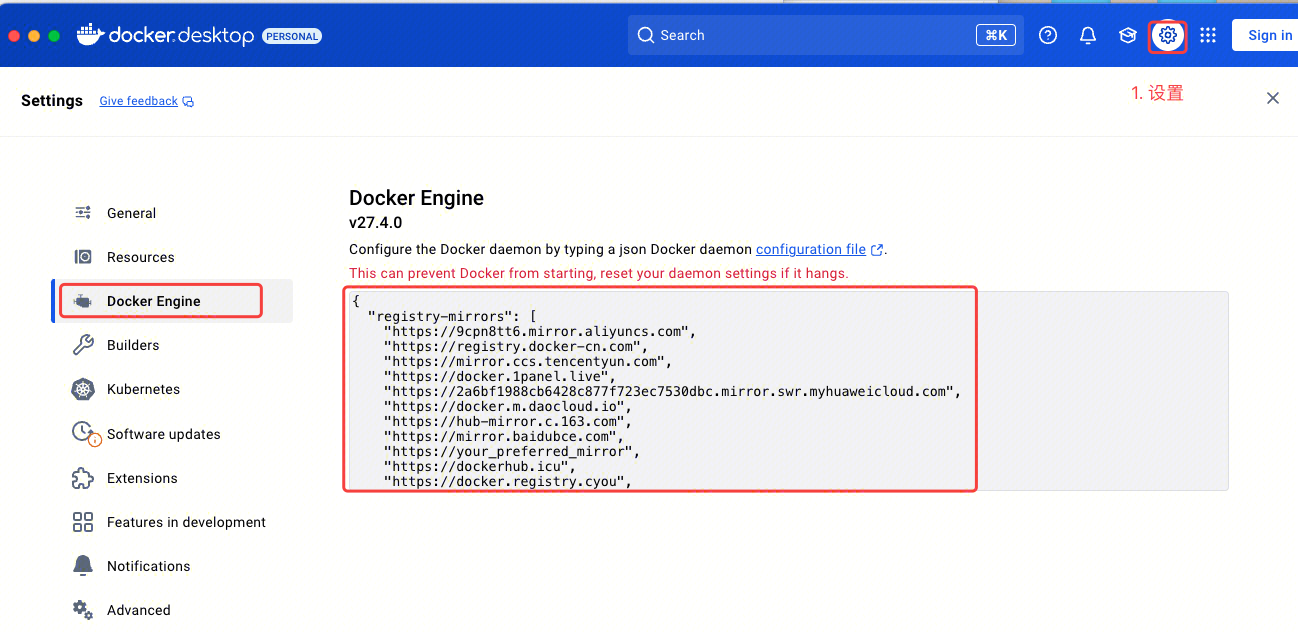Click the PERSONAL plan badge
Viewport: 1298px width, 636px height.
coord(292,36)
